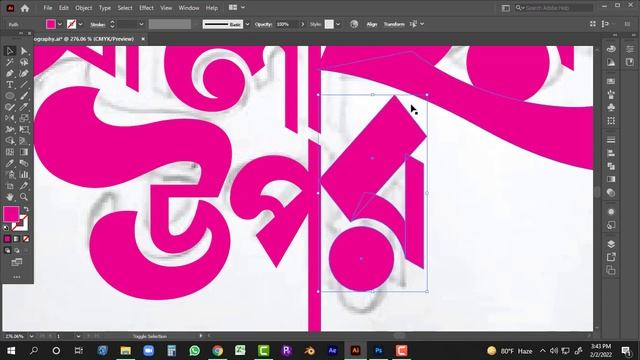The width and height of the screenshot is (640, 360).
Task: Select the Hand tool
Action: 10,197
